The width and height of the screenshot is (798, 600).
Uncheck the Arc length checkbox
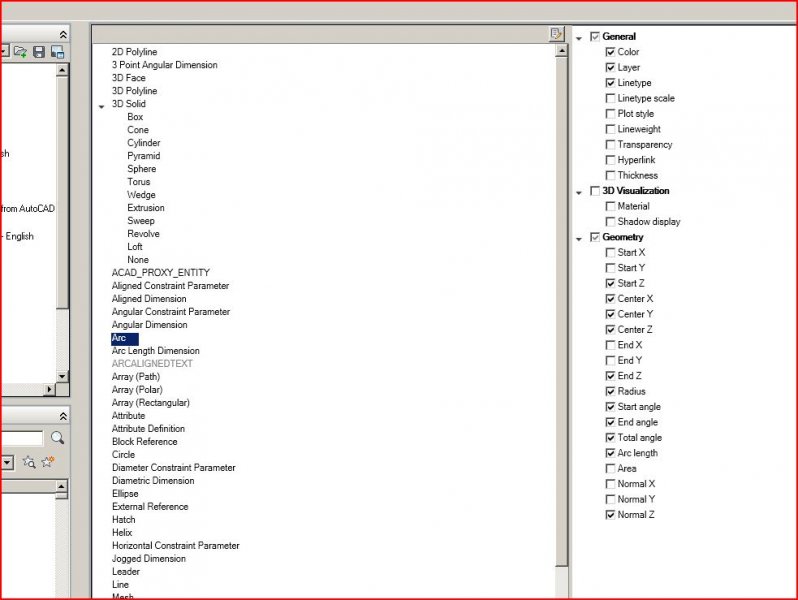[x=610, y=453]
